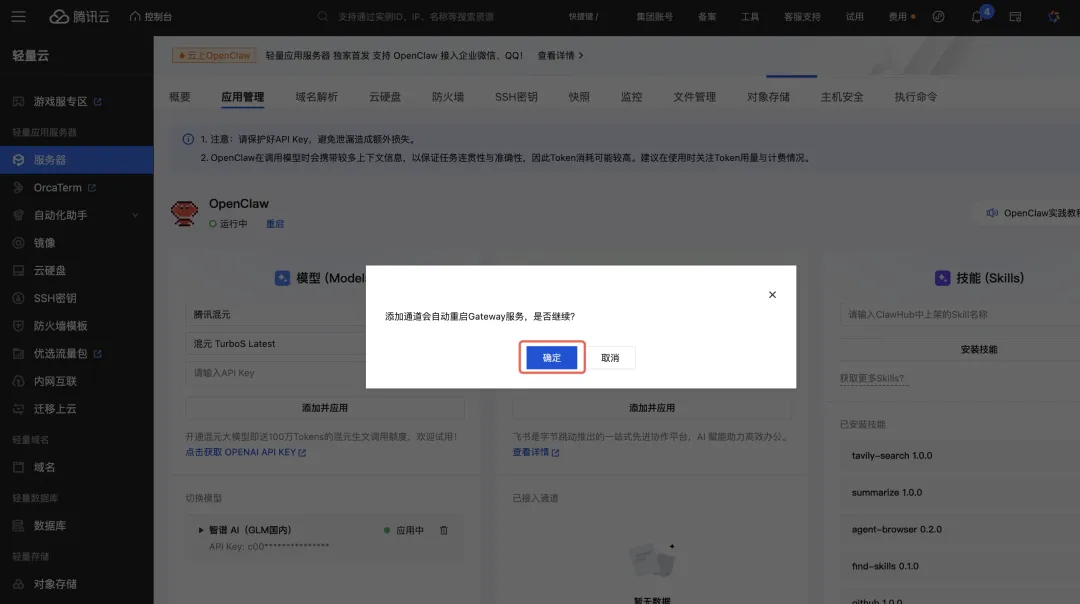Click the 镜像 sidebar icon

[19, 242]
